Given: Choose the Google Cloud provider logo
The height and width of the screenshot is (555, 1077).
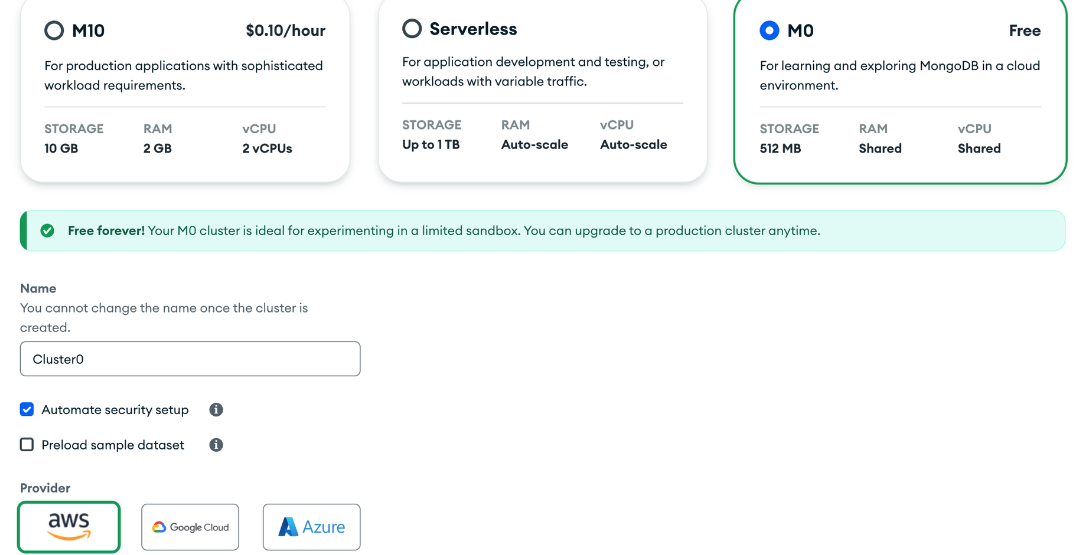Looking at the screenshot, I should pyautogui.click(x=190, y=527).
